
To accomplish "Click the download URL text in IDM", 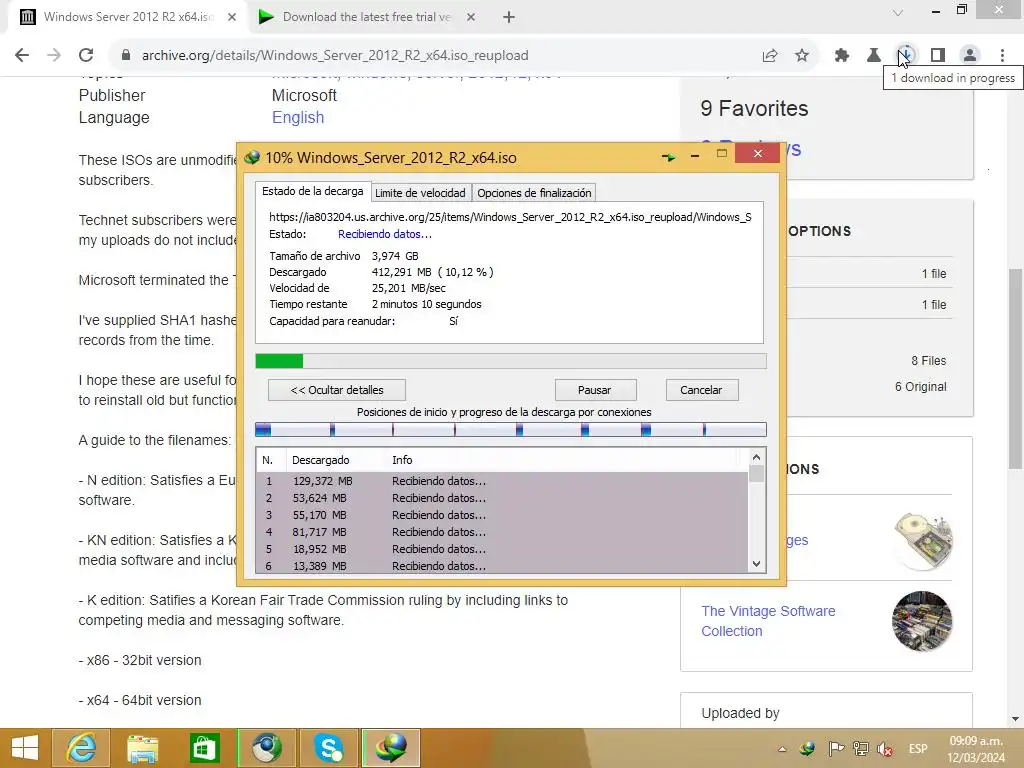I will 510,217.
